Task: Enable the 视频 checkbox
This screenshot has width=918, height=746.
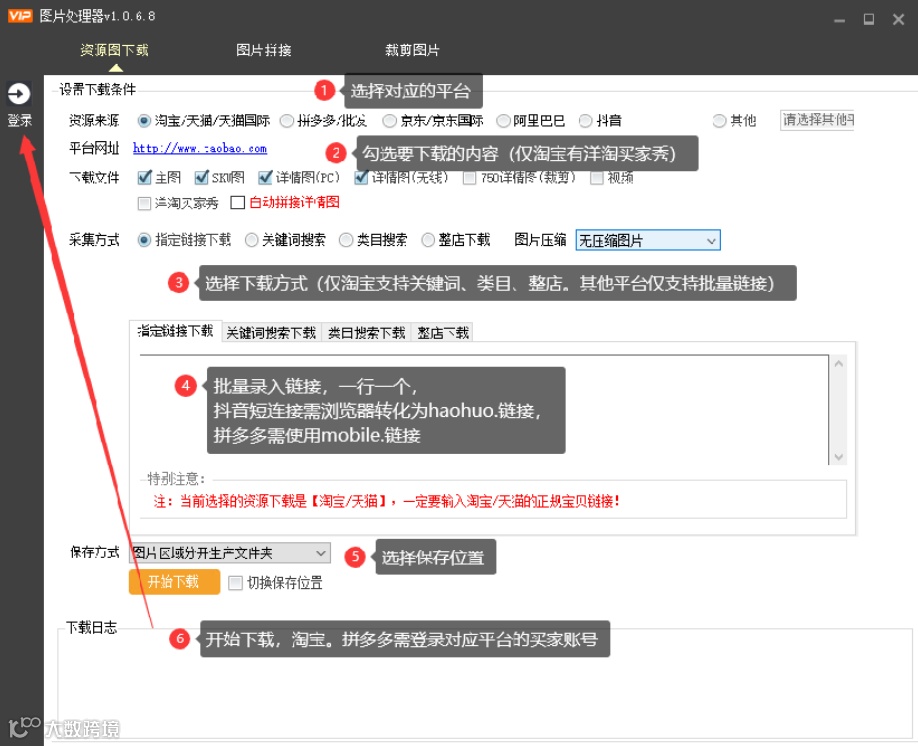Action: coord(597,178)
